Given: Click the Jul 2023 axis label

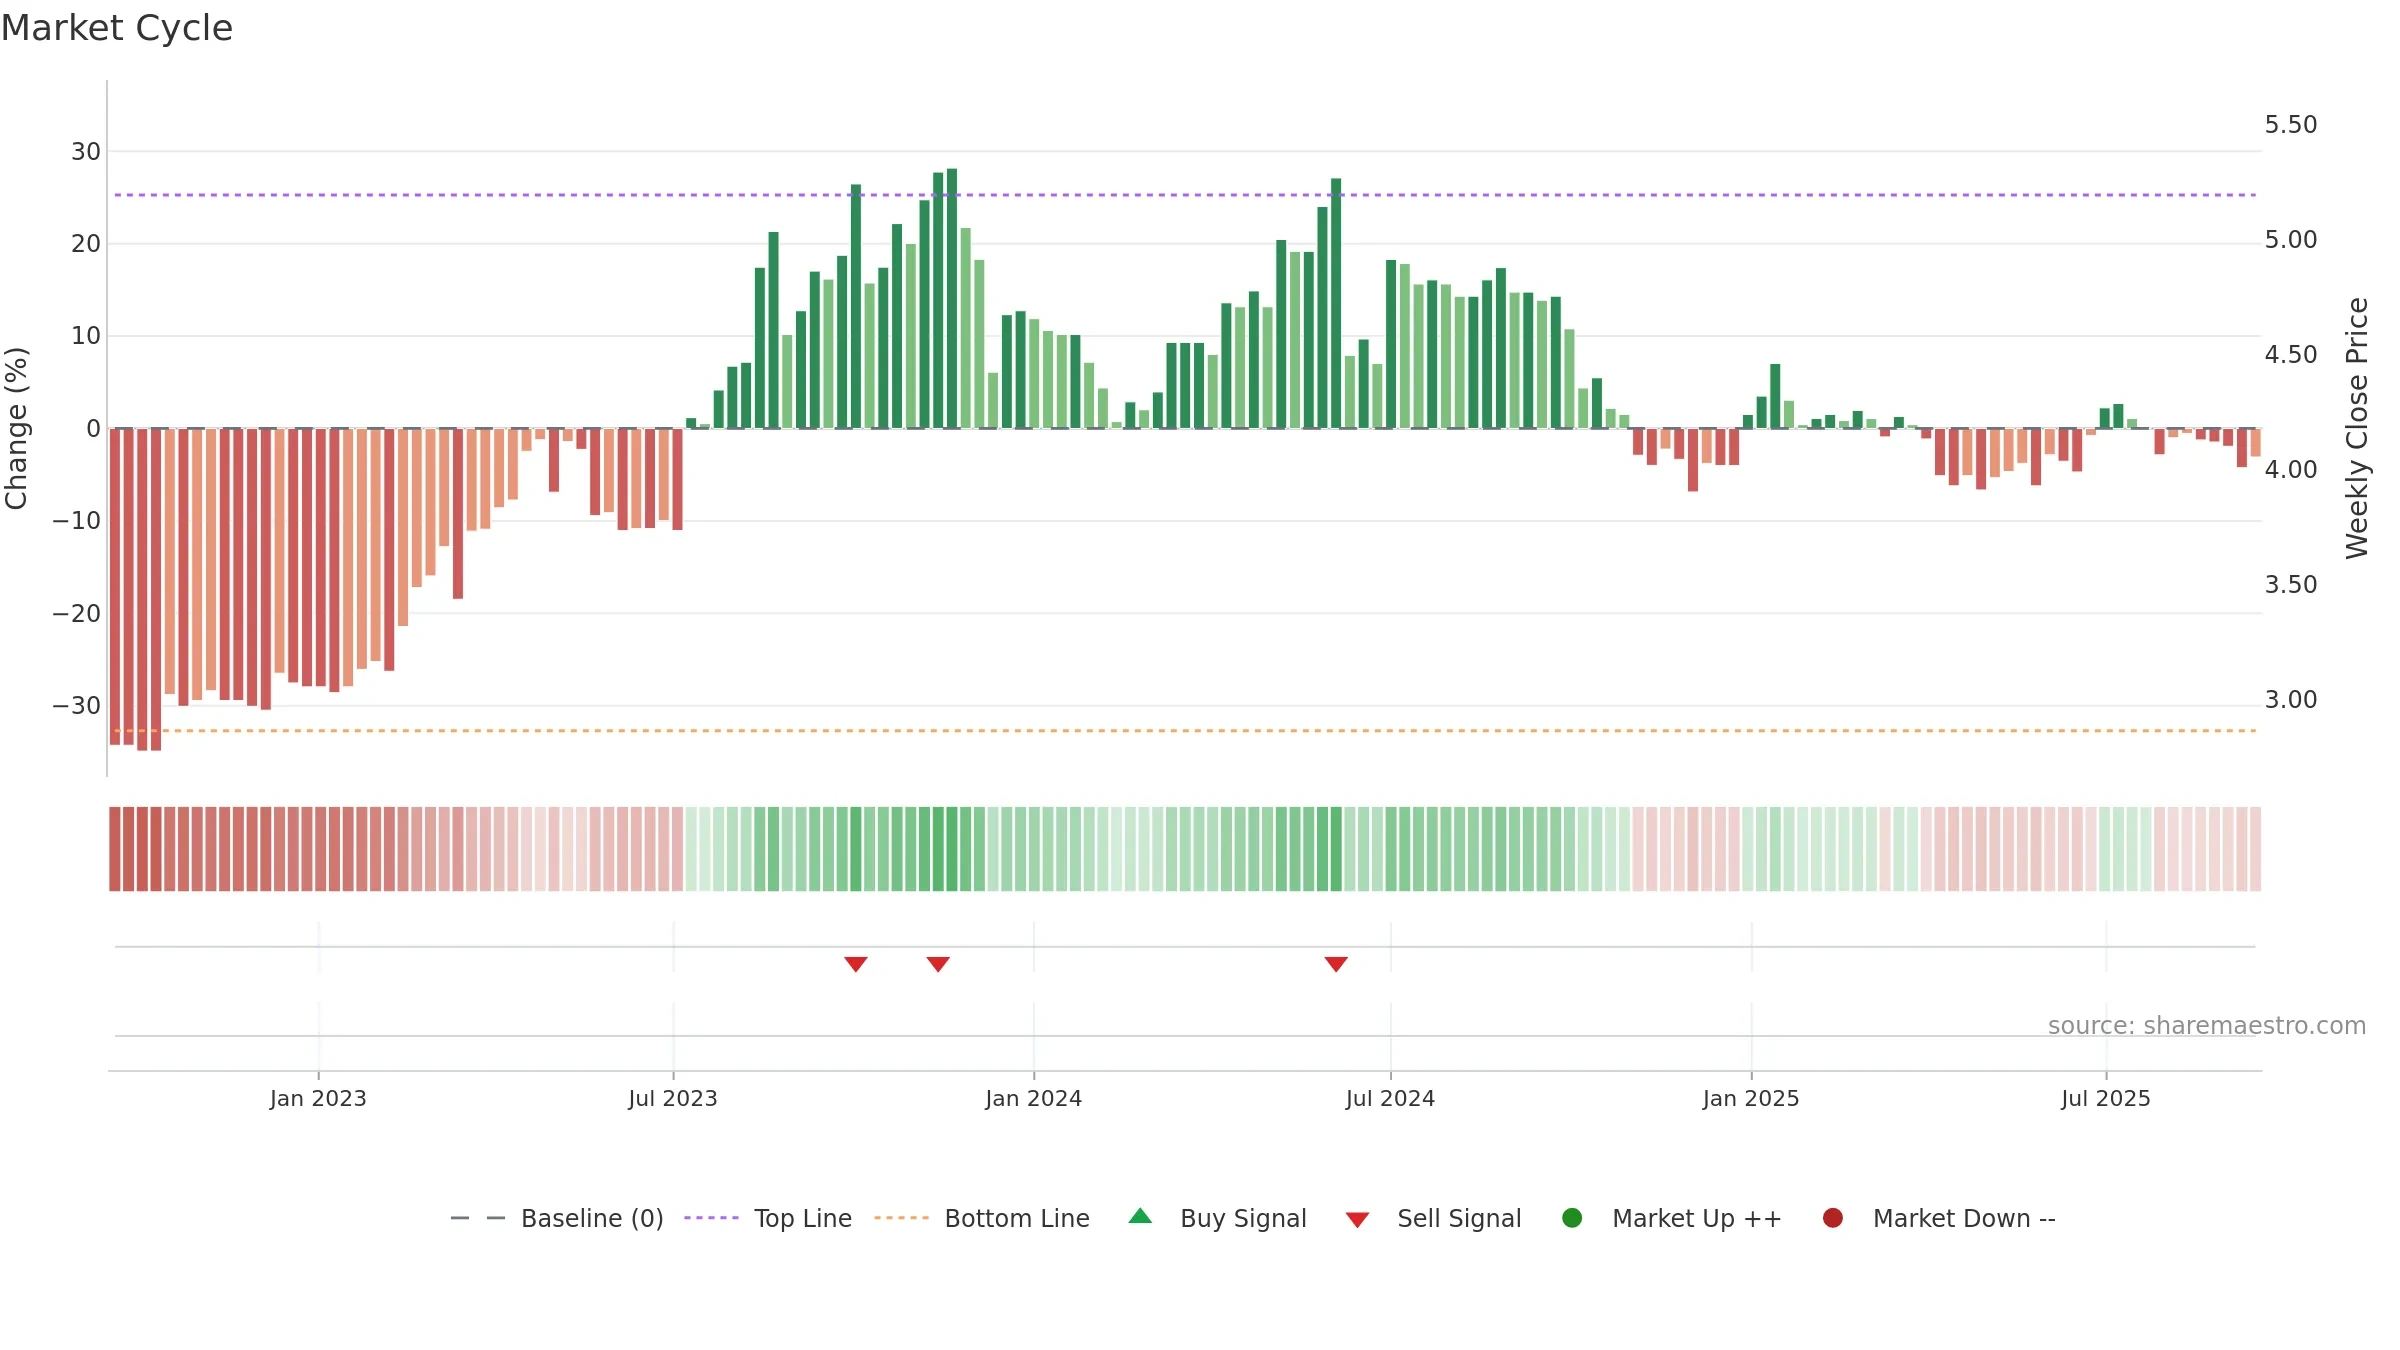Looking at the screenshot, I should (673, 1099).
